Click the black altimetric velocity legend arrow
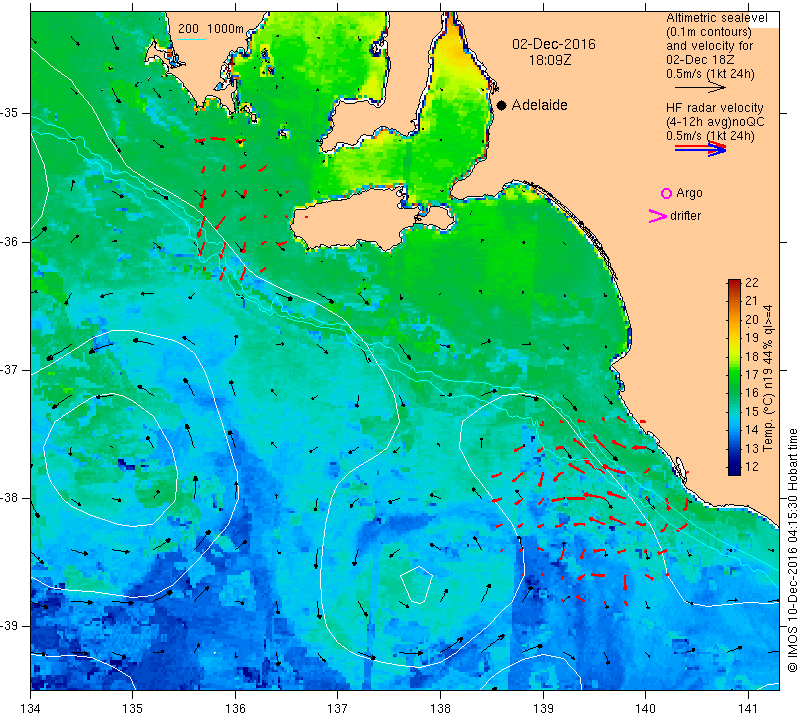Screen dimensions: 800x720 (x=700, y=88)
